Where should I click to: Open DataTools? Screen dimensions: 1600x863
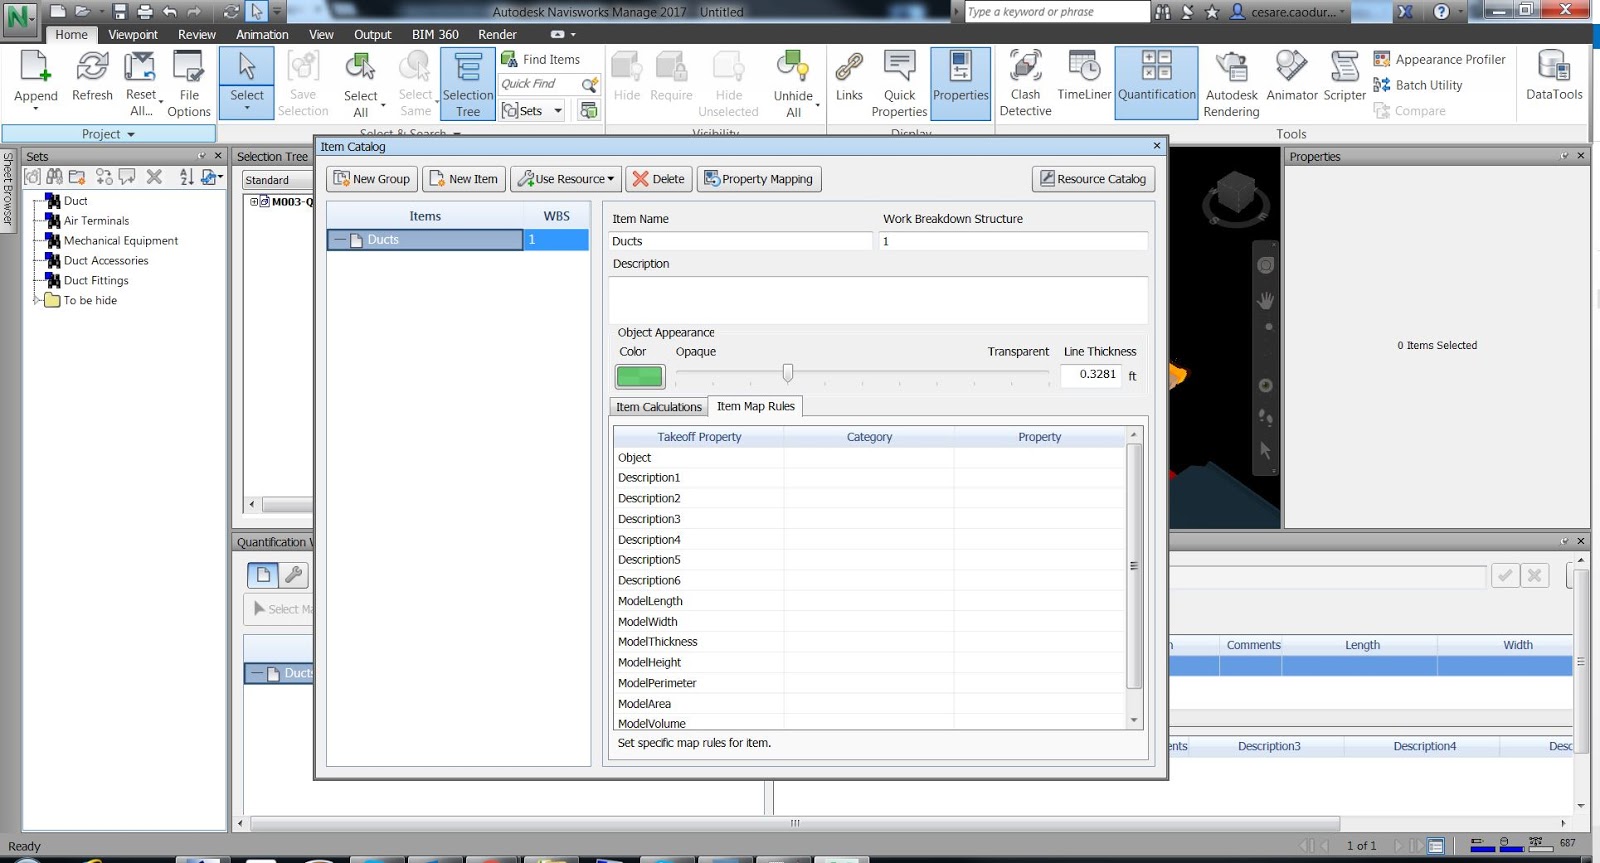[1554, 76]
